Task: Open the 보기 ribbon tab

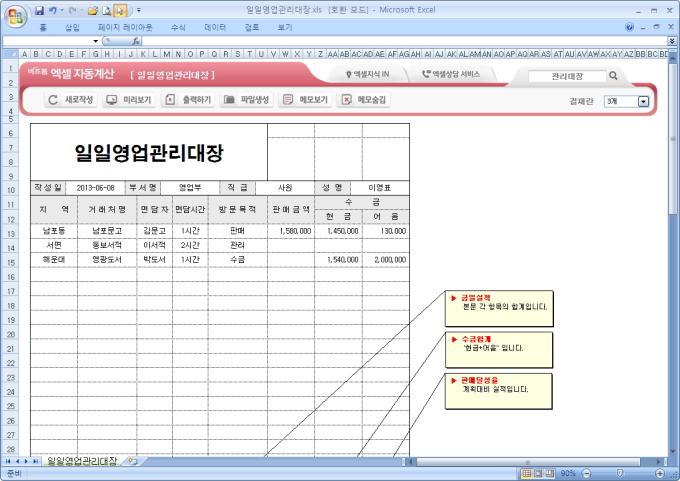Action: [x=284, y=27]
